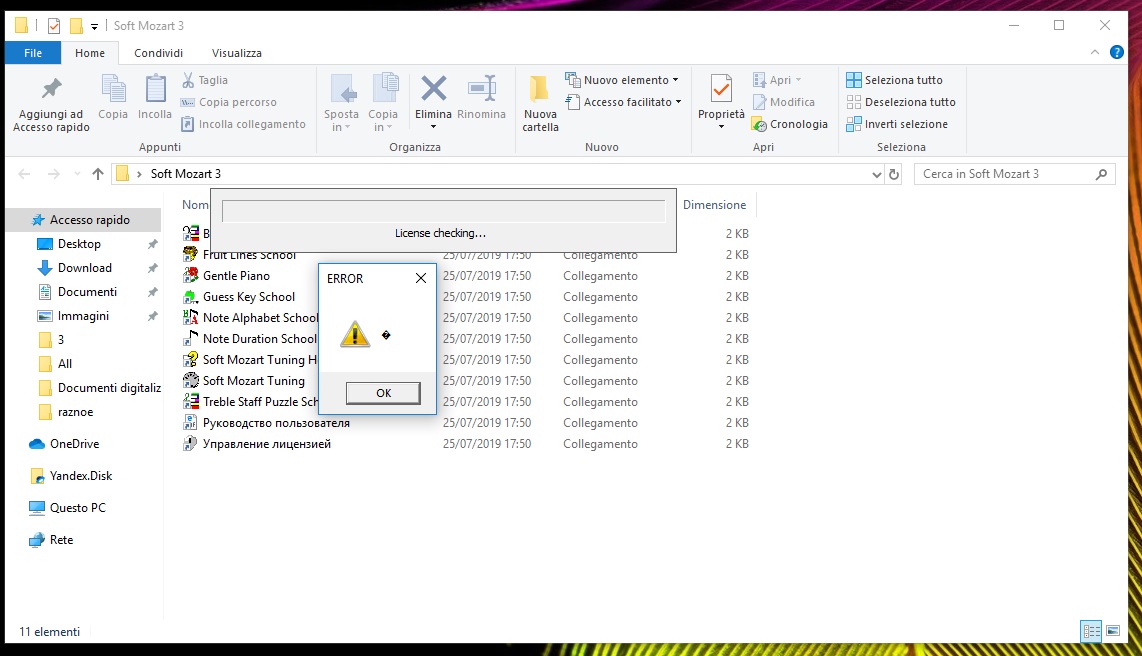Select the Guess Key School shortcut icon

(190, 296)
